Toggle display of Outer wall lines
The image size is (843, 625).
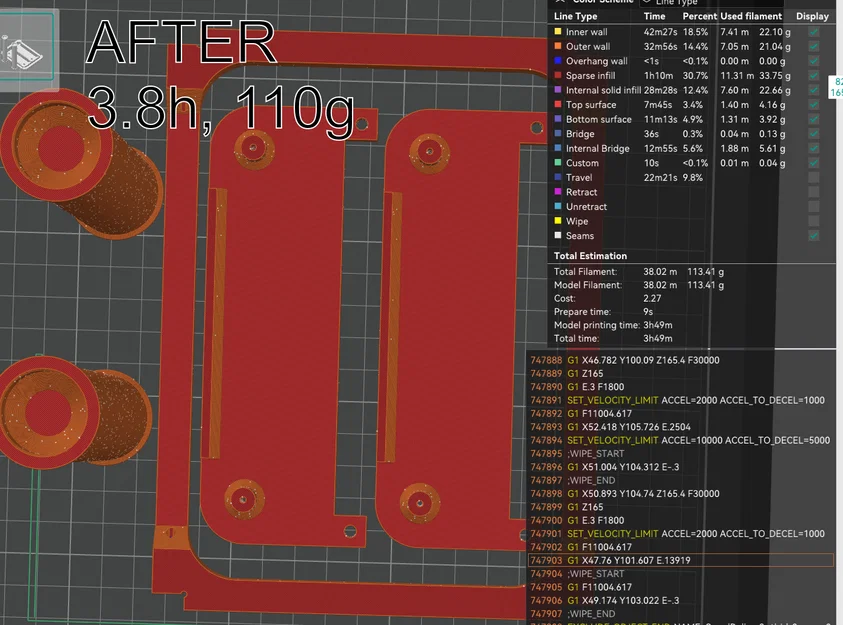coord(814,47)
